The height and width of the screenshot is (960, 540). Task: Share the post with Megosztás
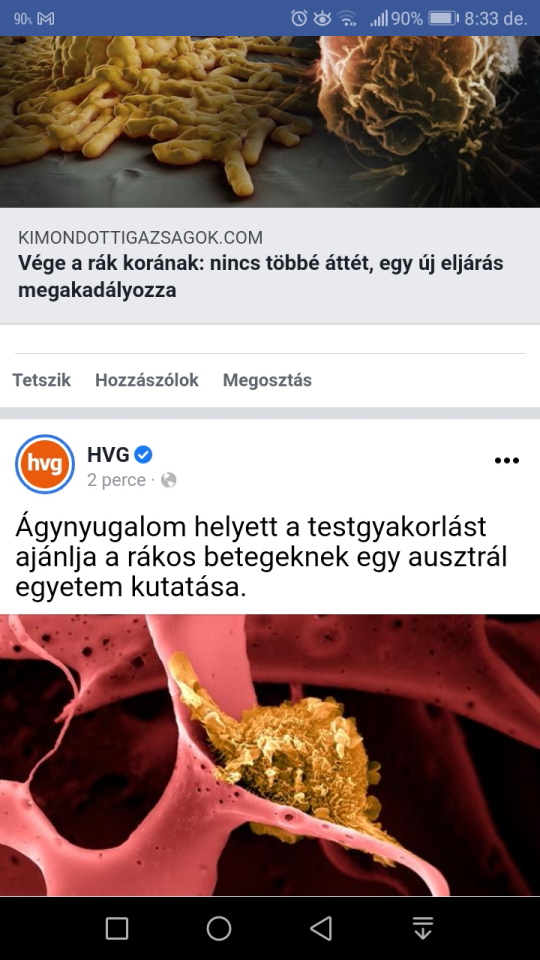(x=267, y=380)
